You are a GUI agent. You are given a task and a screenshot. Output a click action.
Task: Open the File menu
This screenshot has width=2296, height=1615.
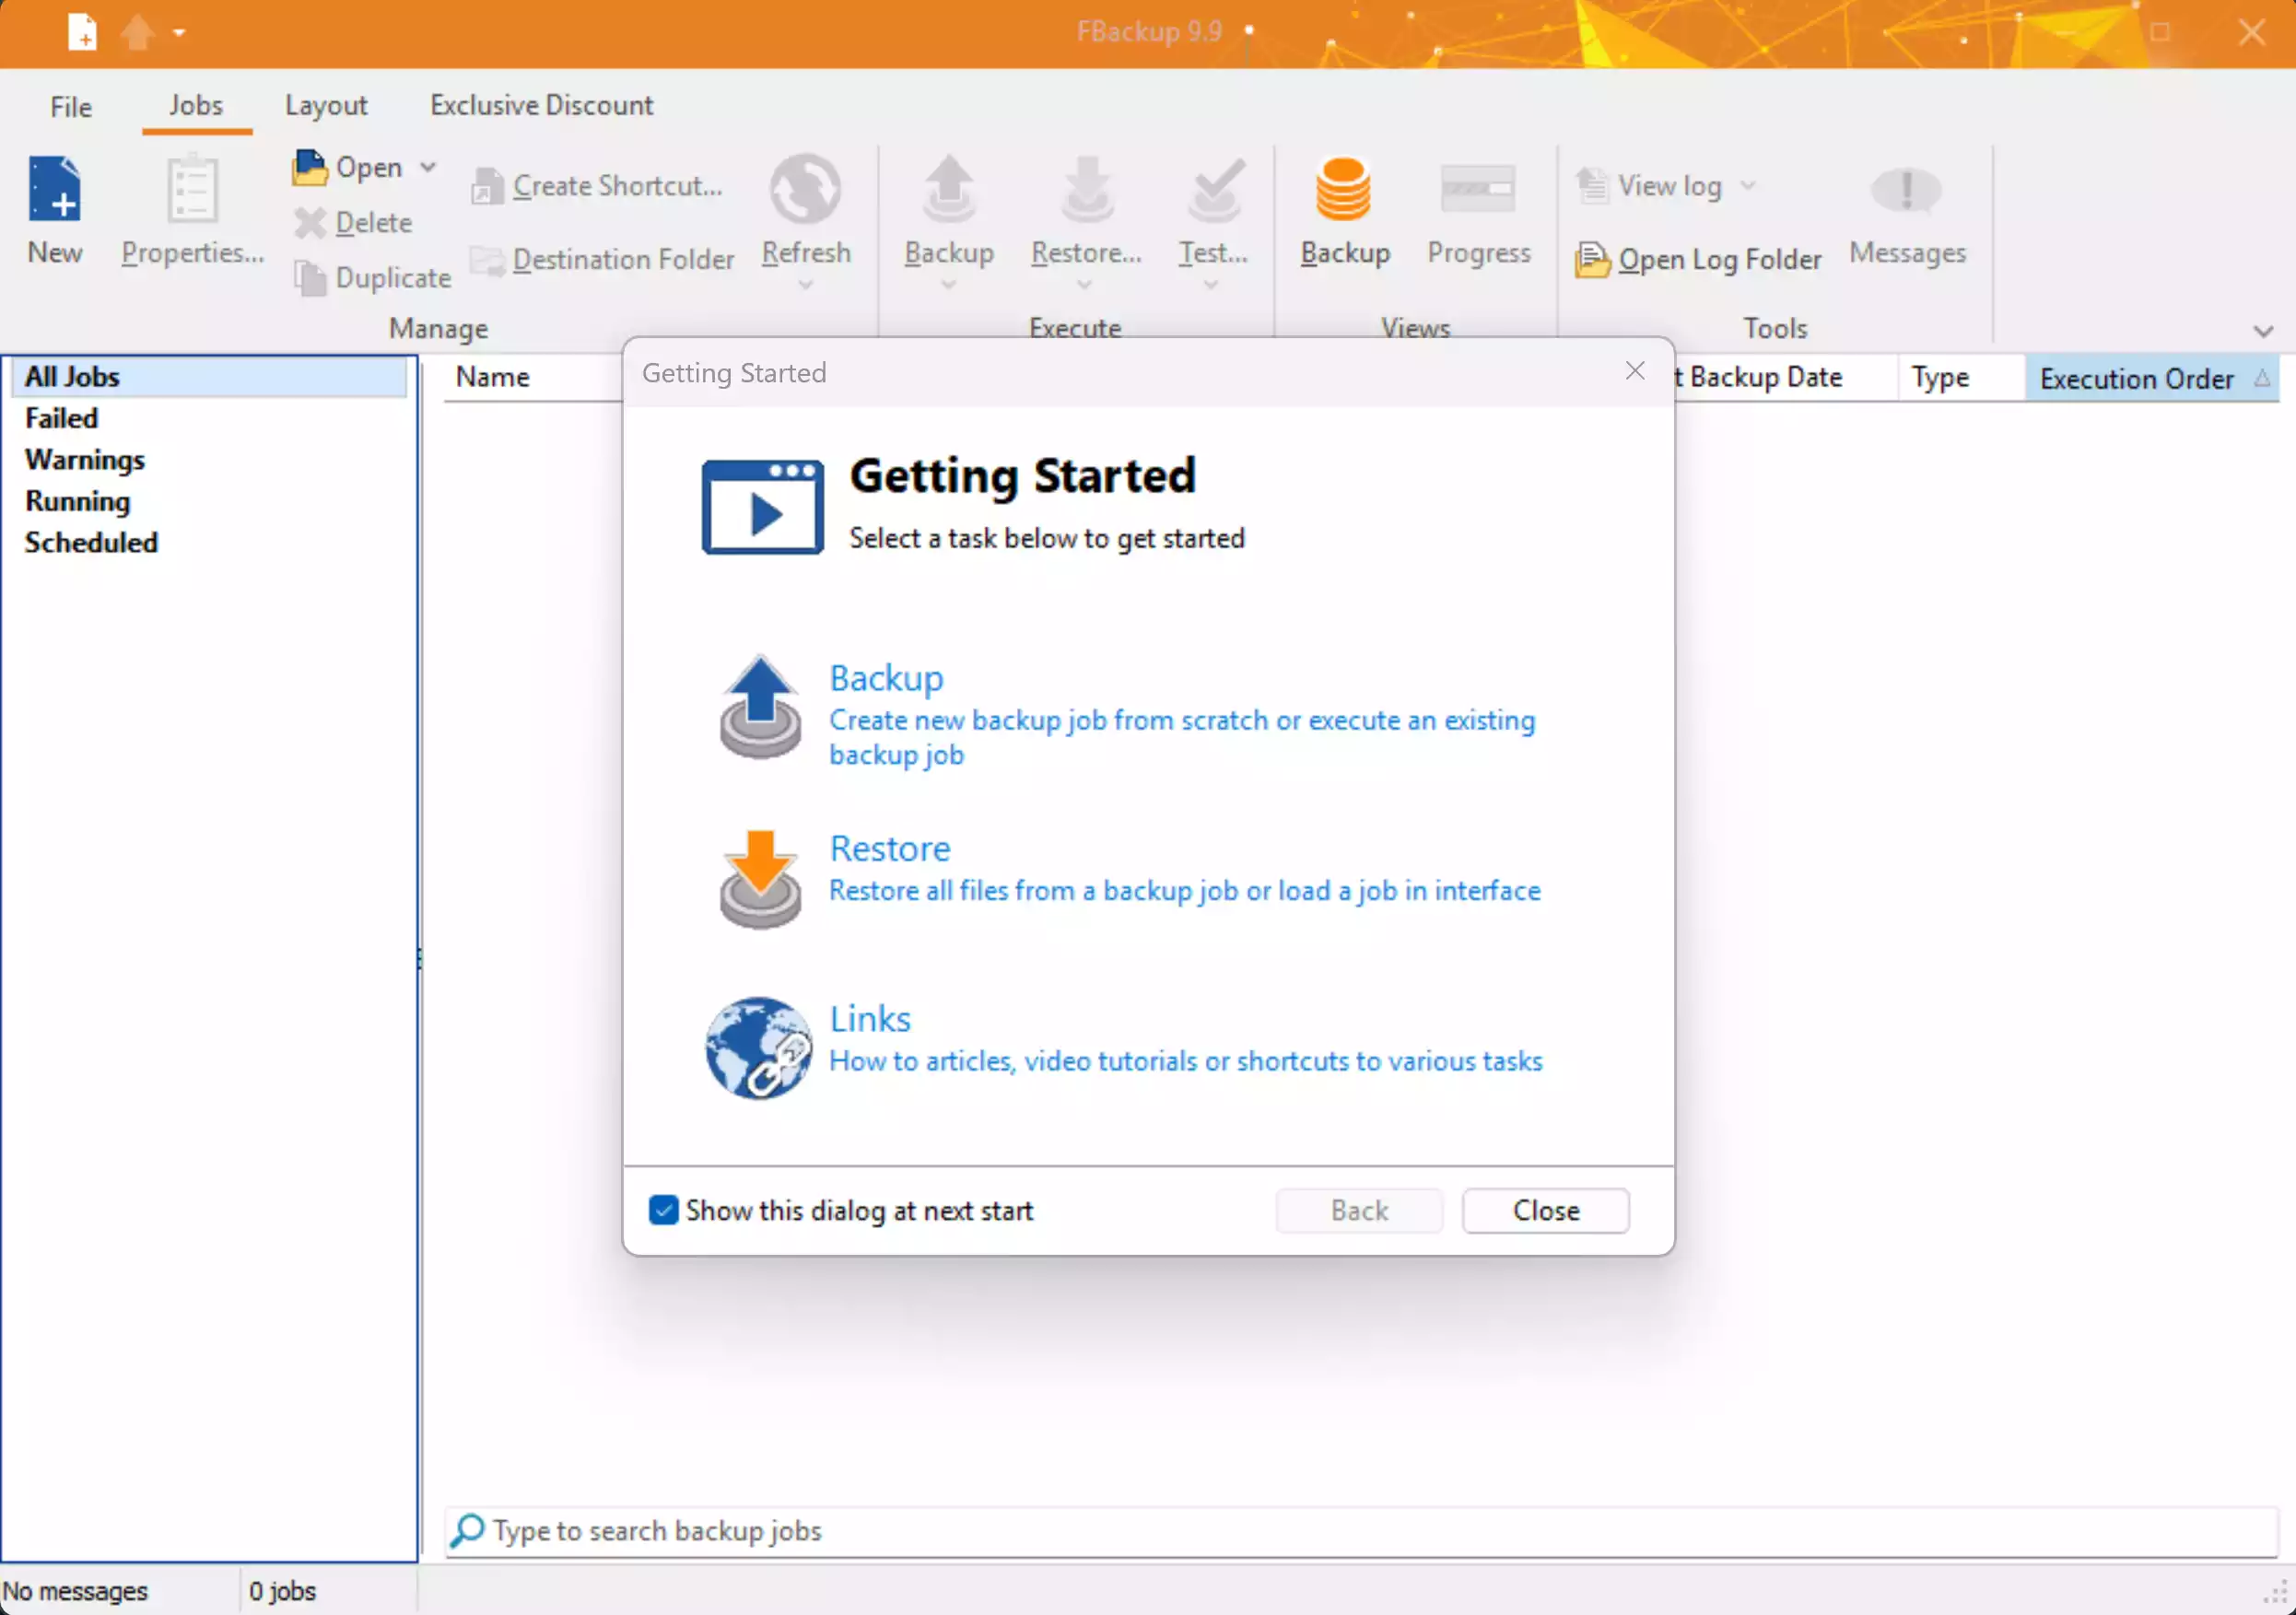point(70,106)
